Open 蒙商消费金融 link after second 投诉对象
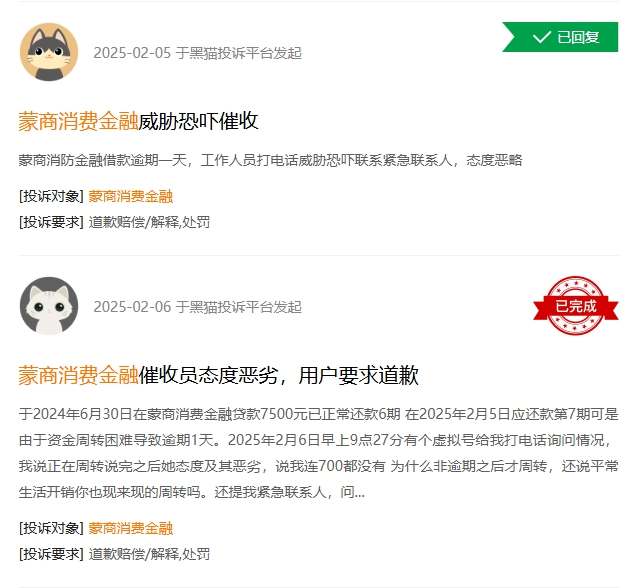 click(130, 528)
